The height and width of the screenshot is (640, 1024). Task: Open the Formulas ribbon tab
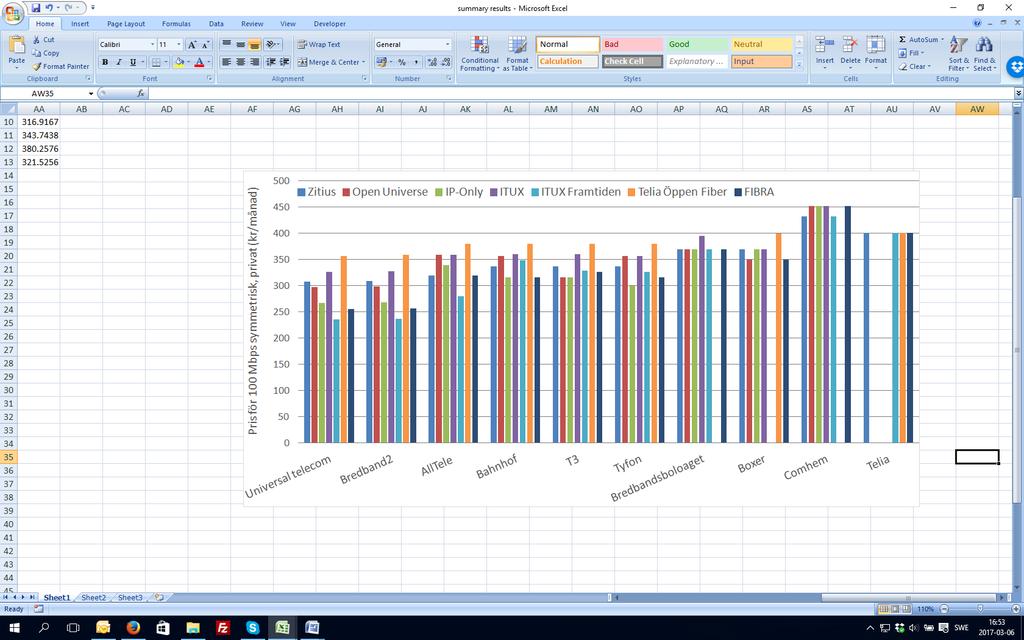click(x=176, y=24)
